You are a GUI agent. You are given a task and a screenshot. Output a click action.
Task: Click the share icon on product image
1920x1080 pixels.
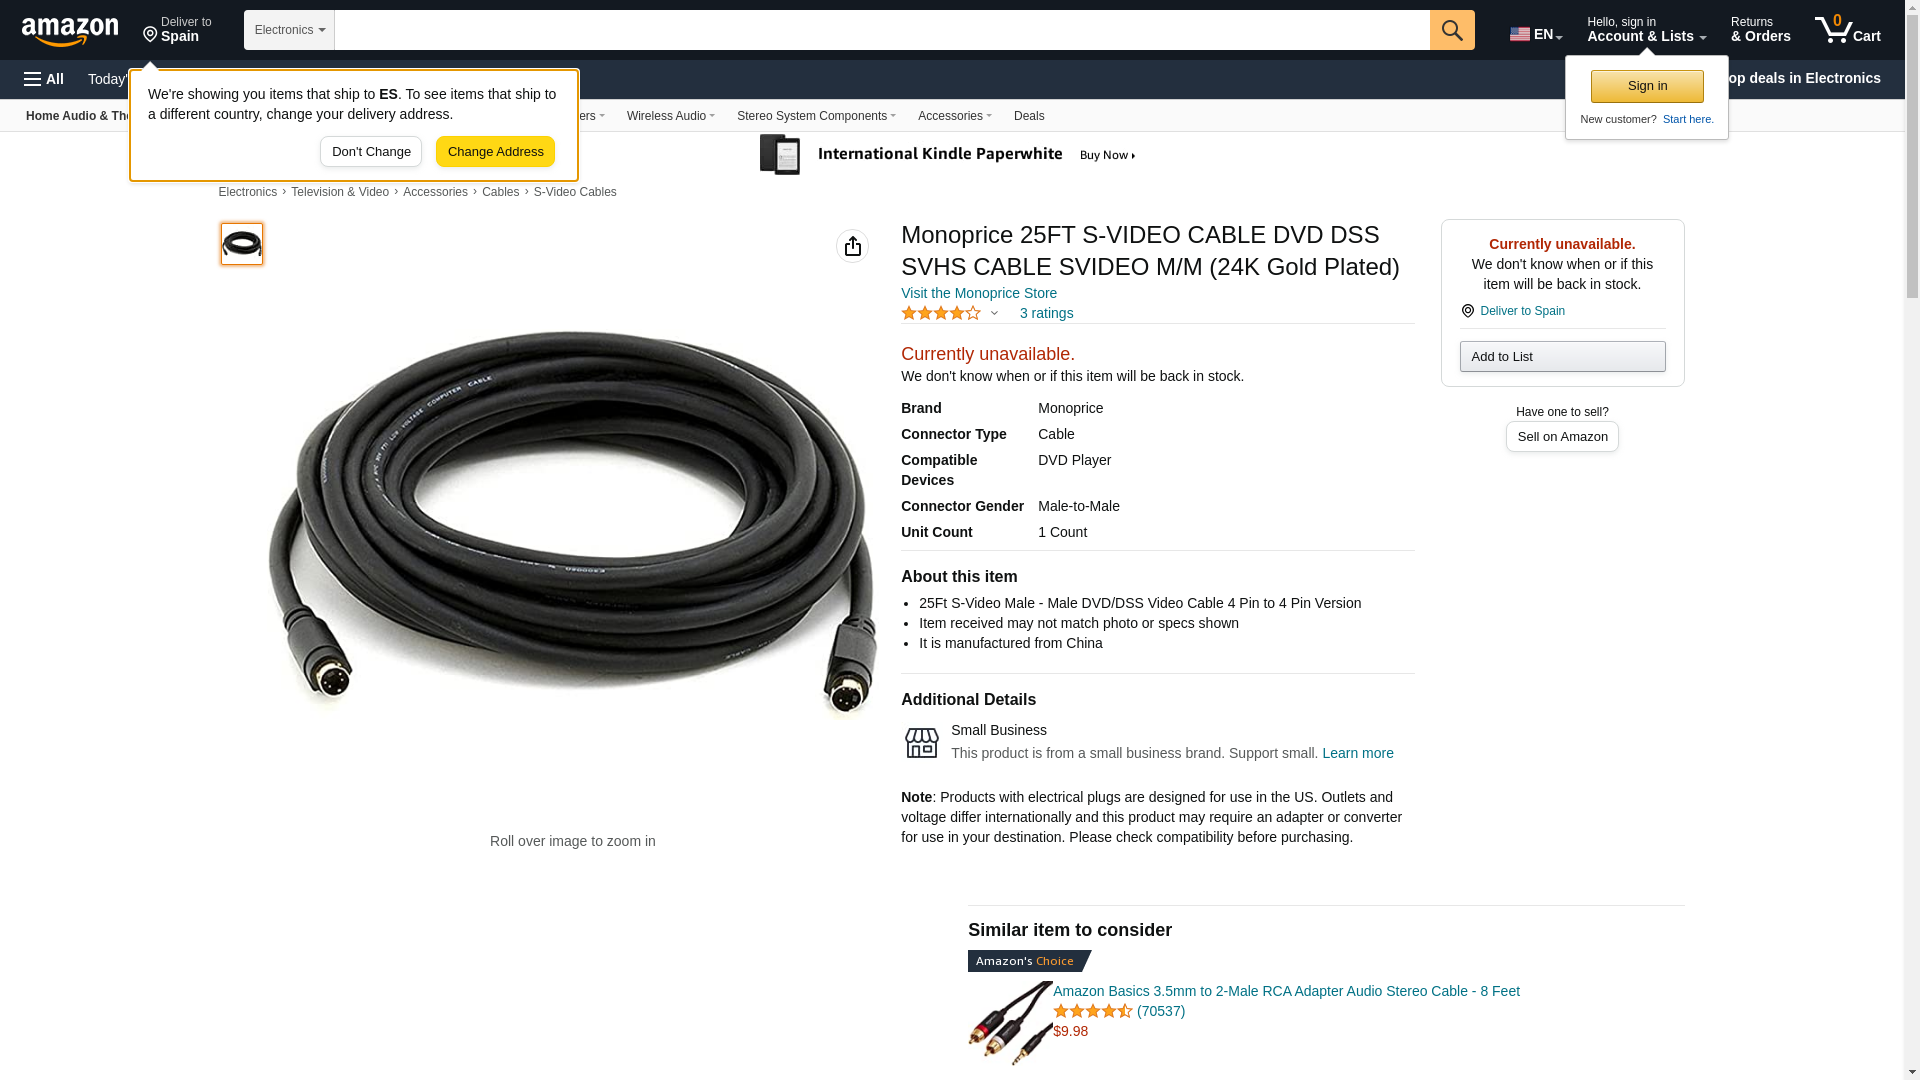pos(852,246)
